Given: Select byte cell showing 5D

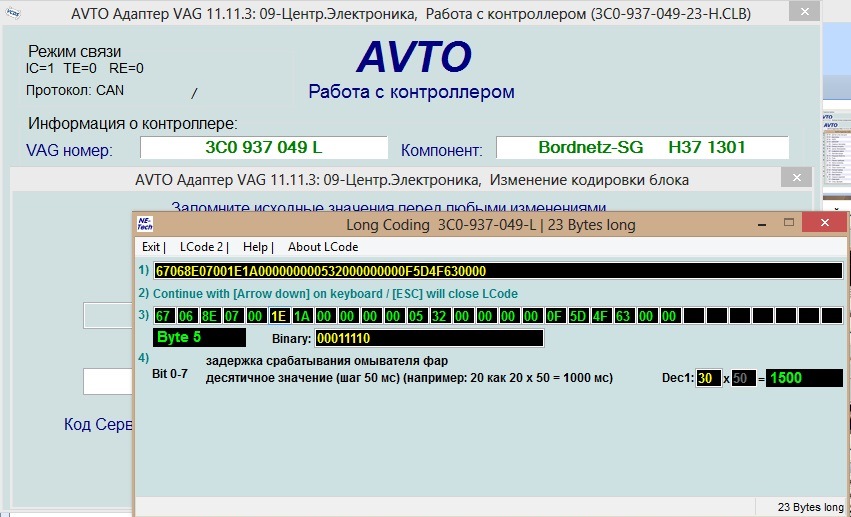Looking at the screenshot, I should (x=578, y=316).
